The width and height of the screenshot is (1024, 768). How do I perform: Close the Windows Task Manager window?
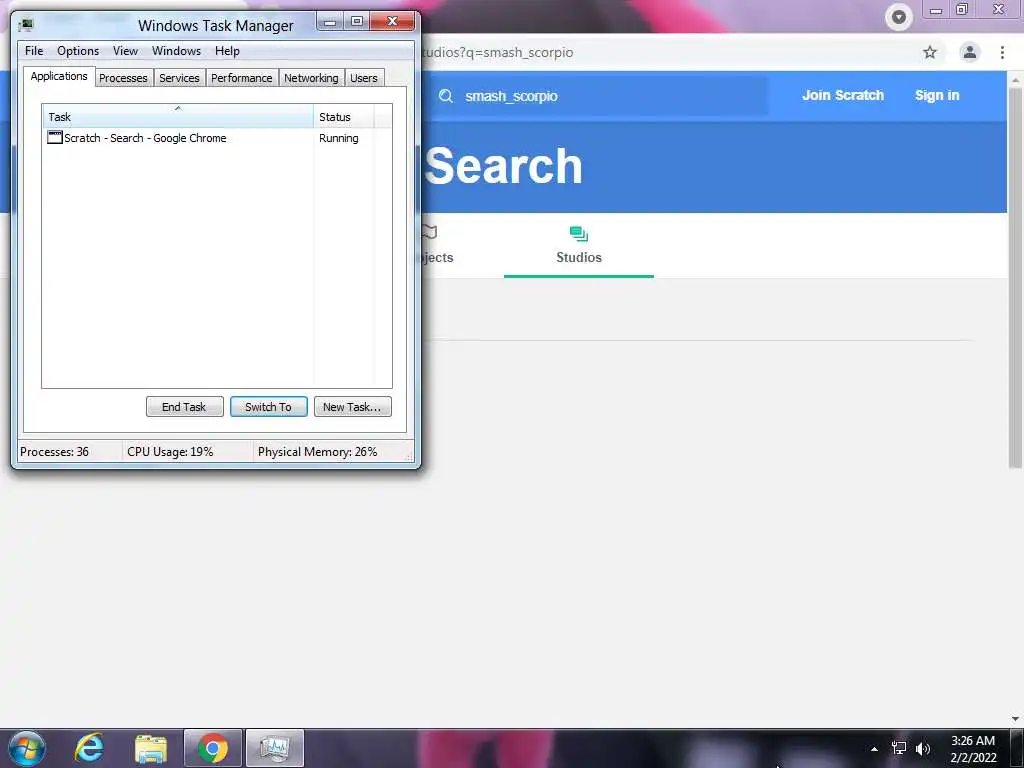coord(392,22)
